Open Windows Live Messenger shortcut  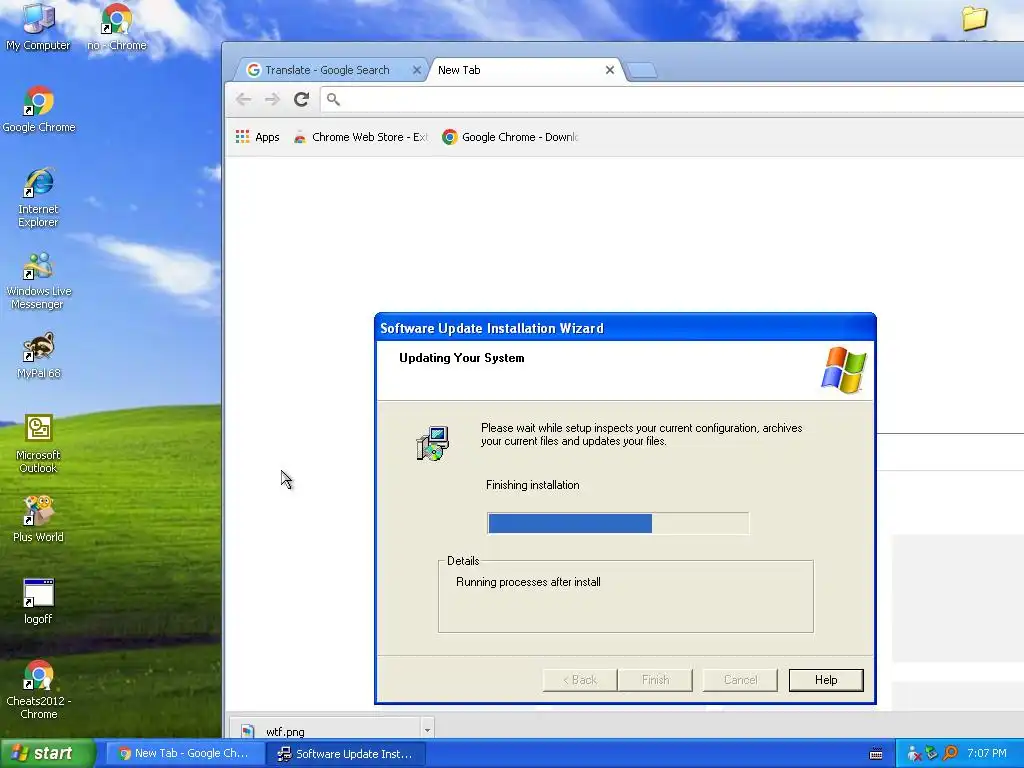point(39,280)
